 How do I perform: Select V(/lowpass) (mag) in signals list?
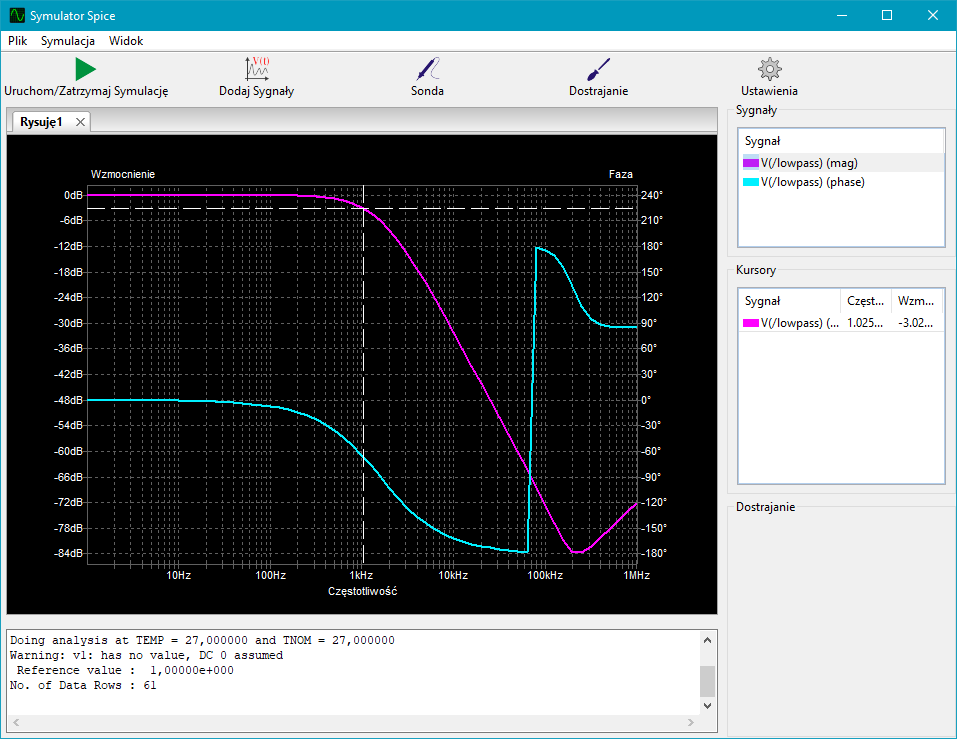coord(809,163)
